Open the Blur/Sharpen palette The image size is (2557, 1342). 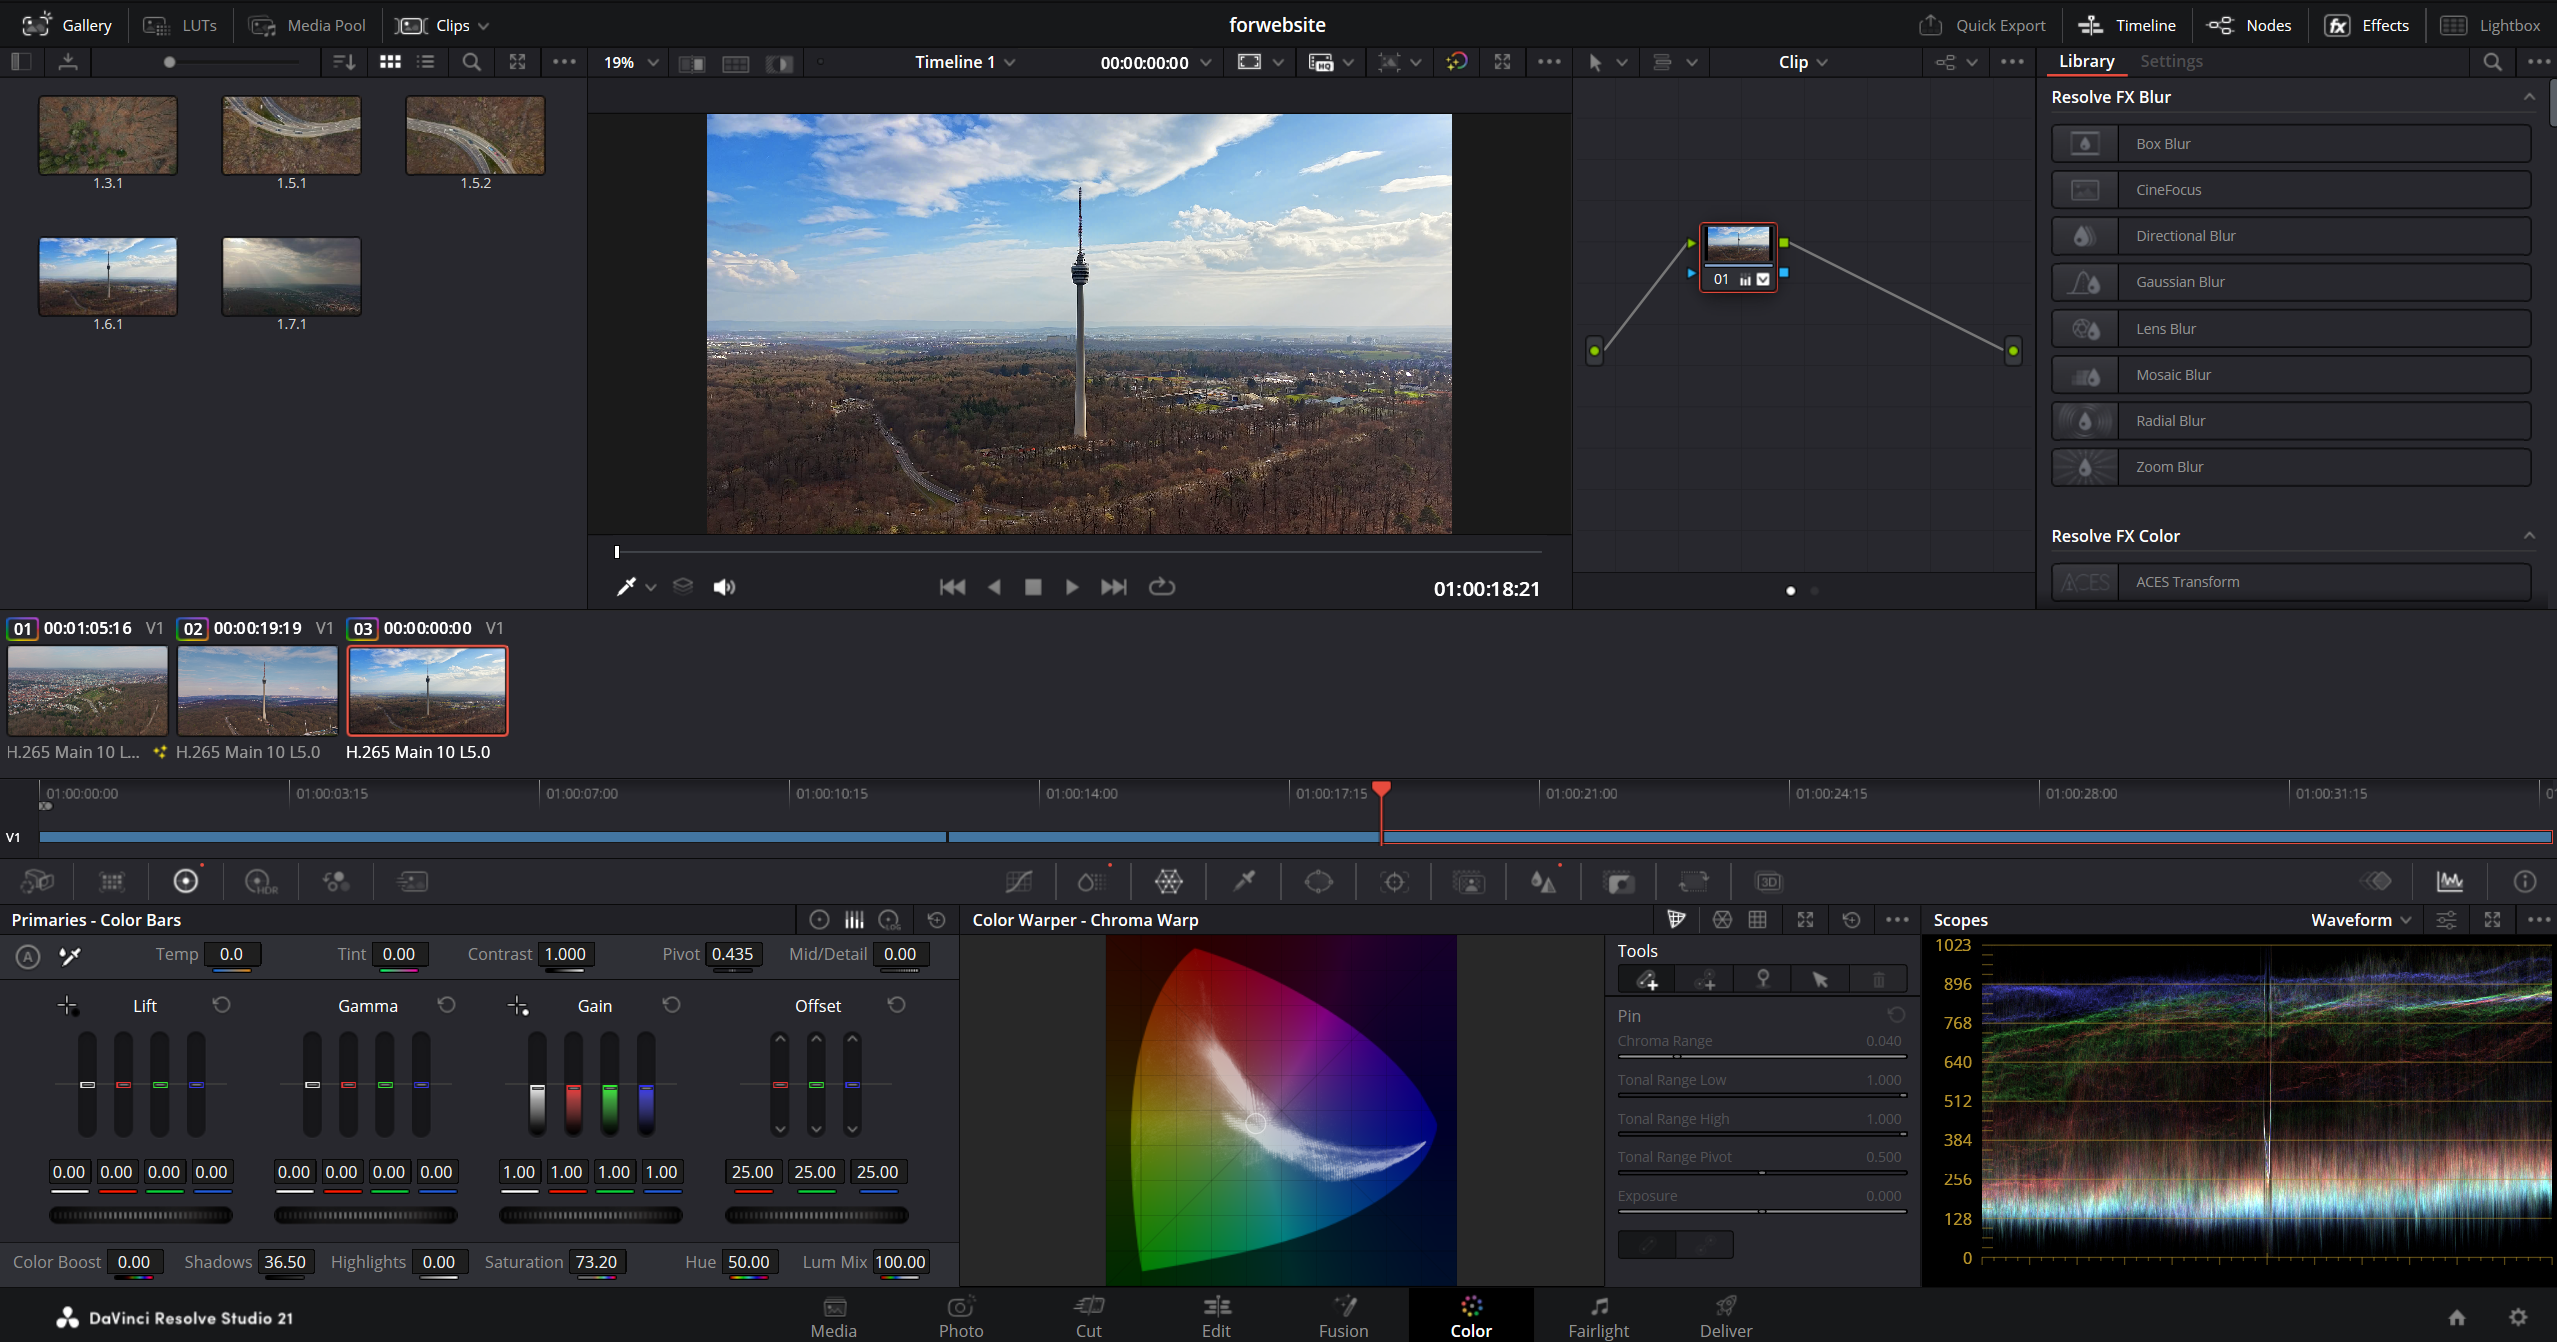[x=1543, y=881]
